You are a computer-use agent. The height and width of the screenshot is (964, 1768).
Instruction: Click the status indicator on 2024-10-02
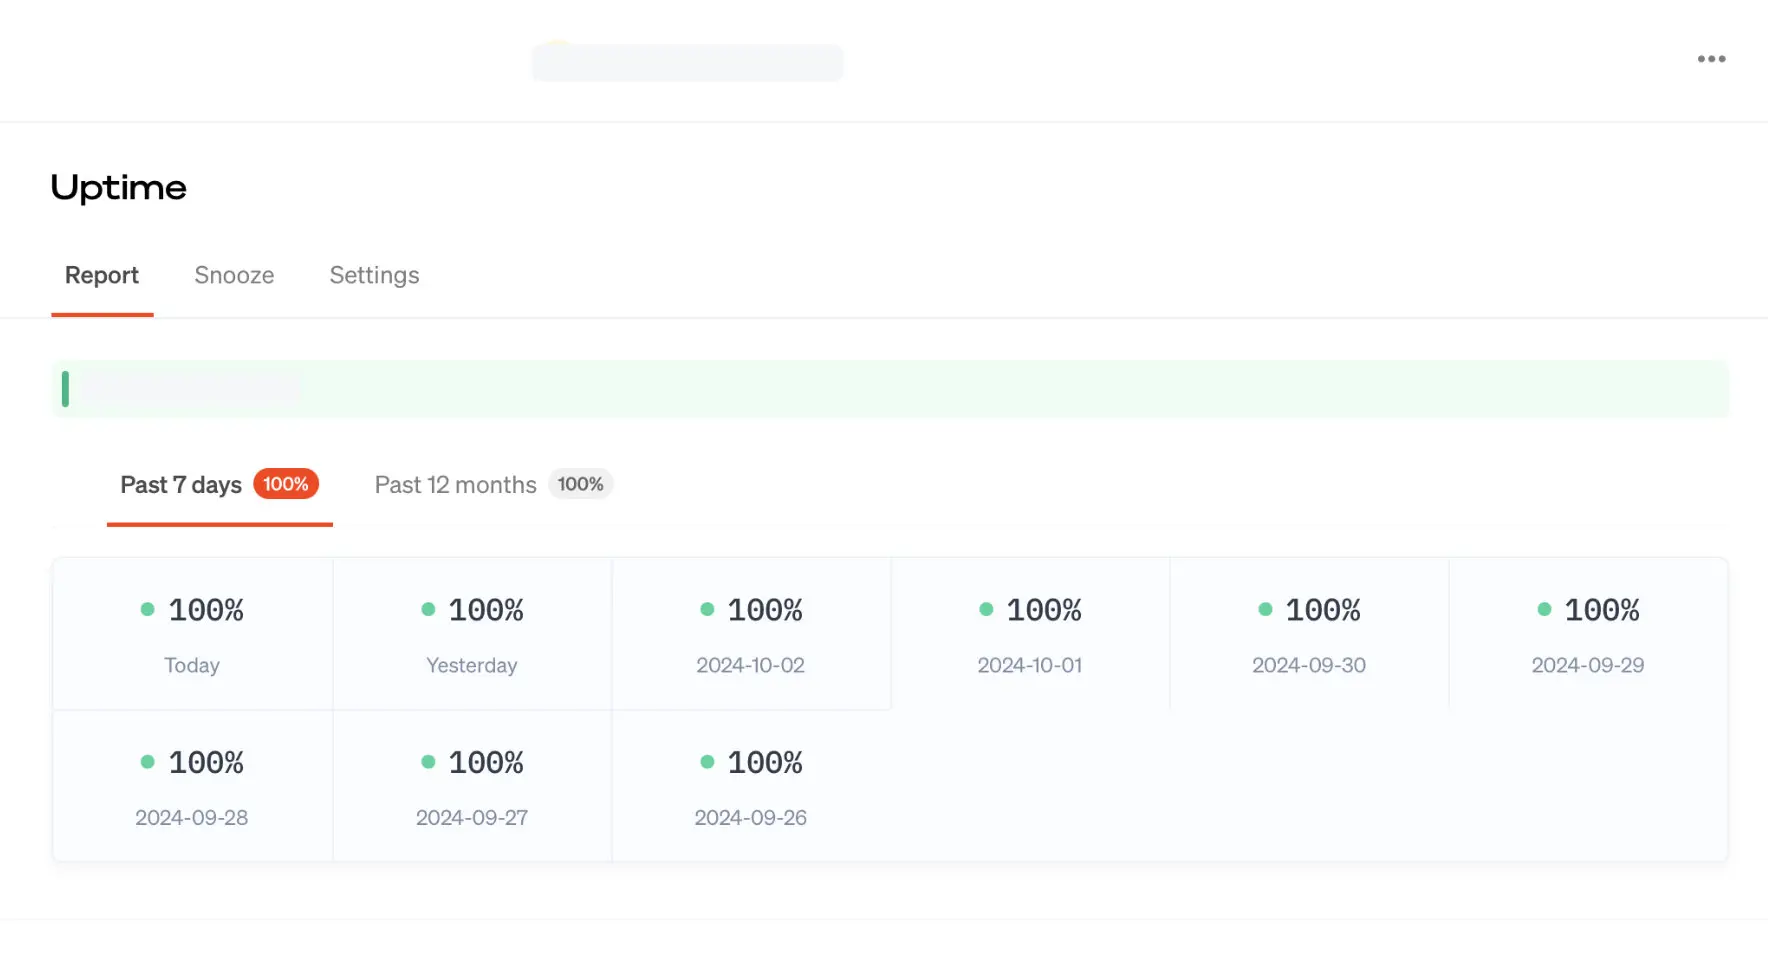click(x=708, y=608)
